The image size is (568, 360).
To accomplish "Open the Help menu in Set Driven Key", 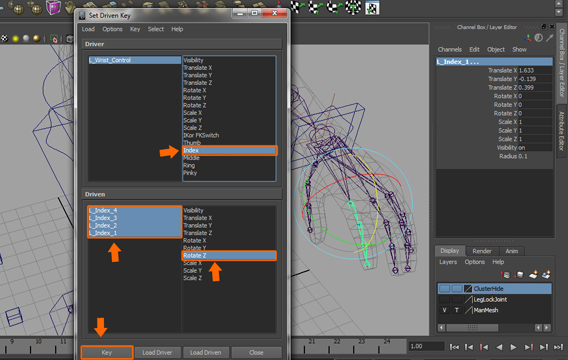I will [x=177, y=29].
